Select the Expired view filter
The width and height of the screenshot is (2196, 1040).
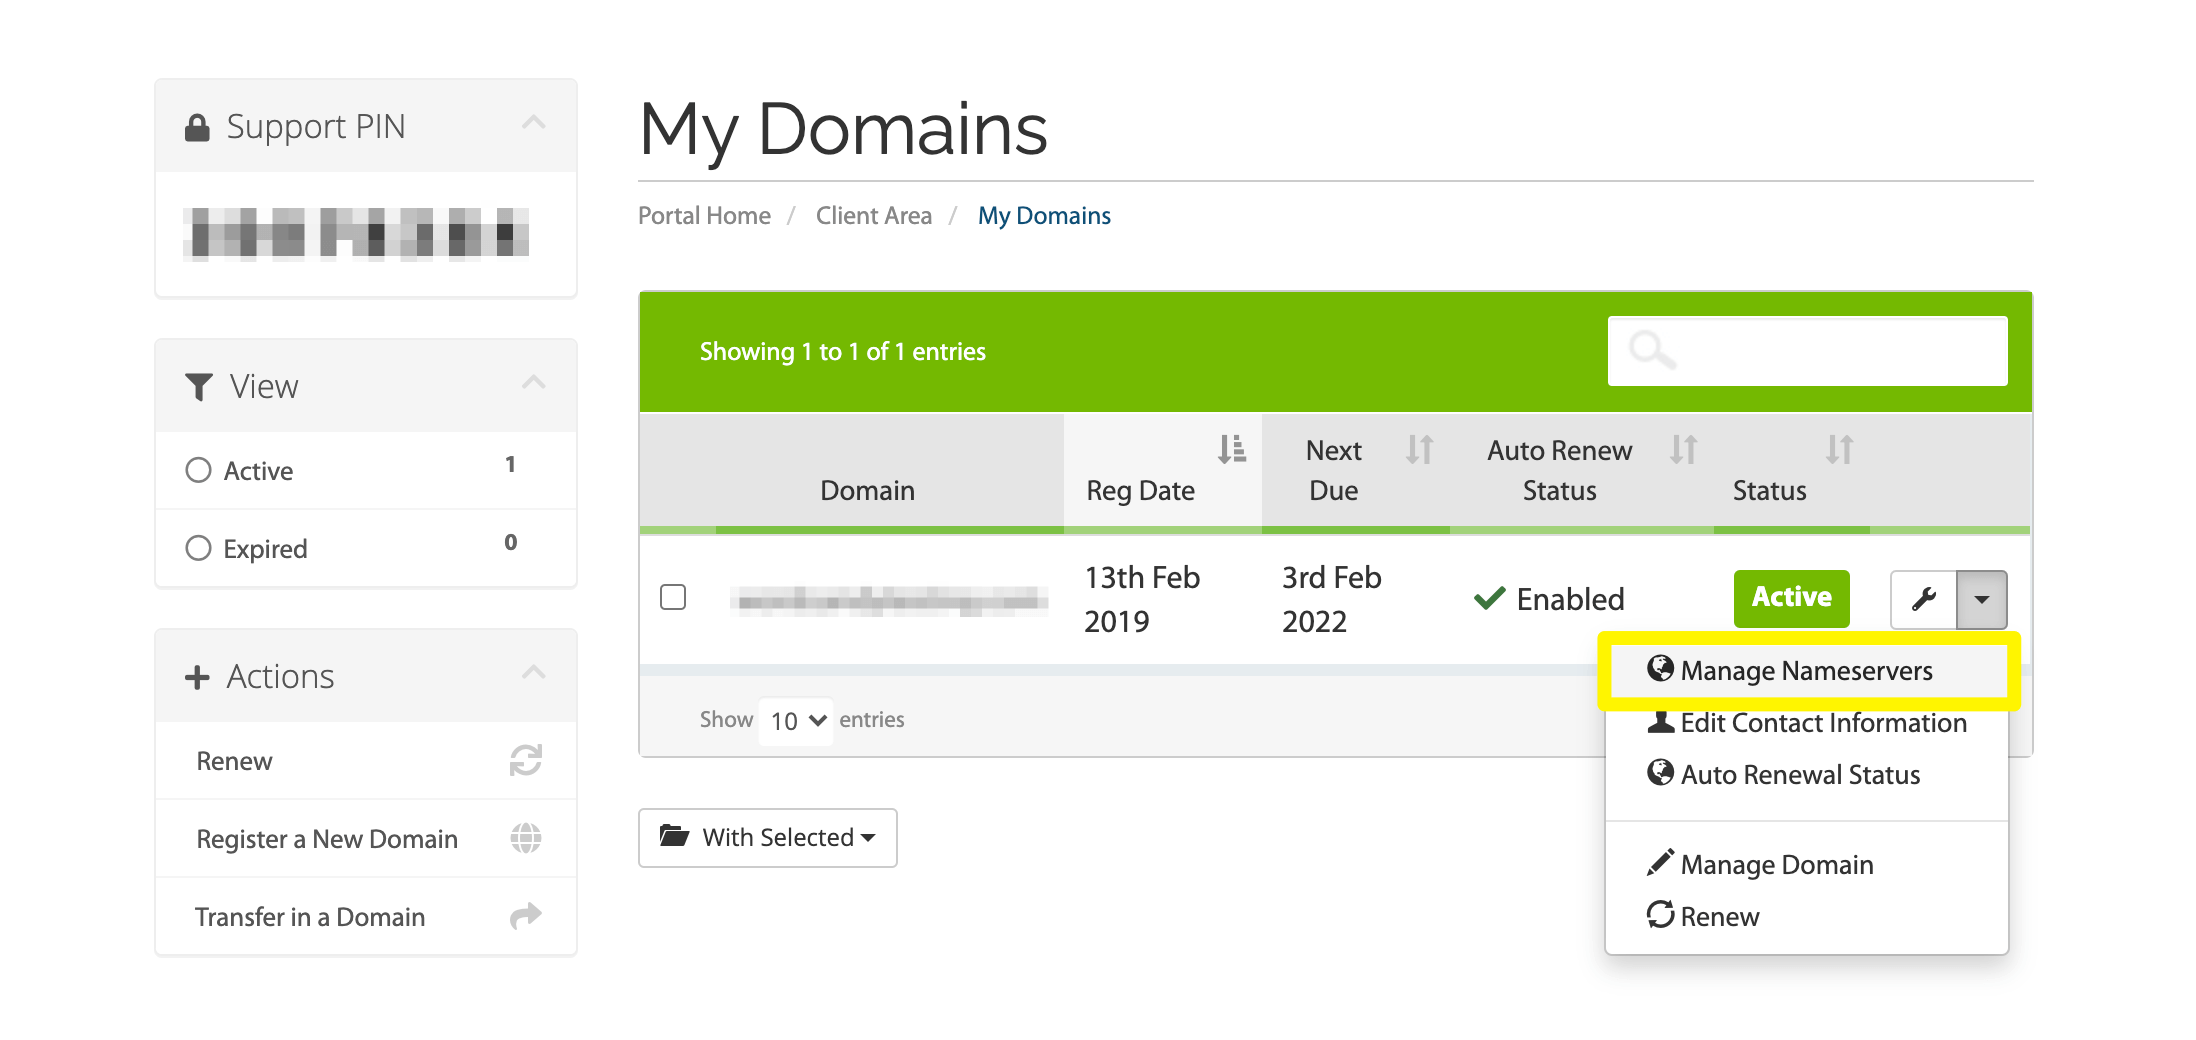pos(198,547)
